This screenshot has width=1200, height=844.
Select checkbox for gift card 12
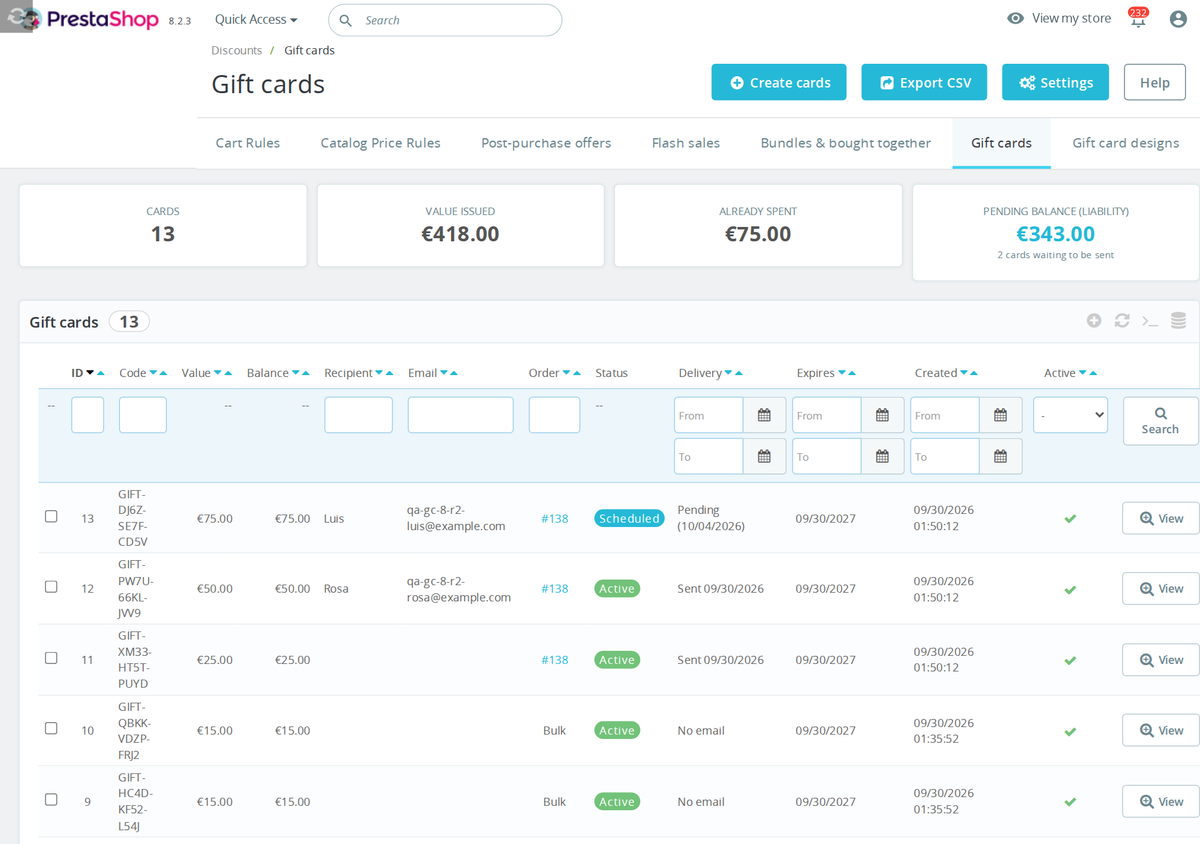pos(51,587)
